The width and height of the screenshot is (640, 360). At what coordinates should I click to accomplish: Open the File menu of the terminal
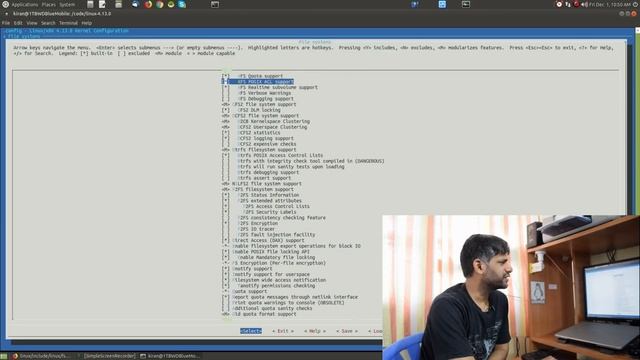[x=6, y=23]
